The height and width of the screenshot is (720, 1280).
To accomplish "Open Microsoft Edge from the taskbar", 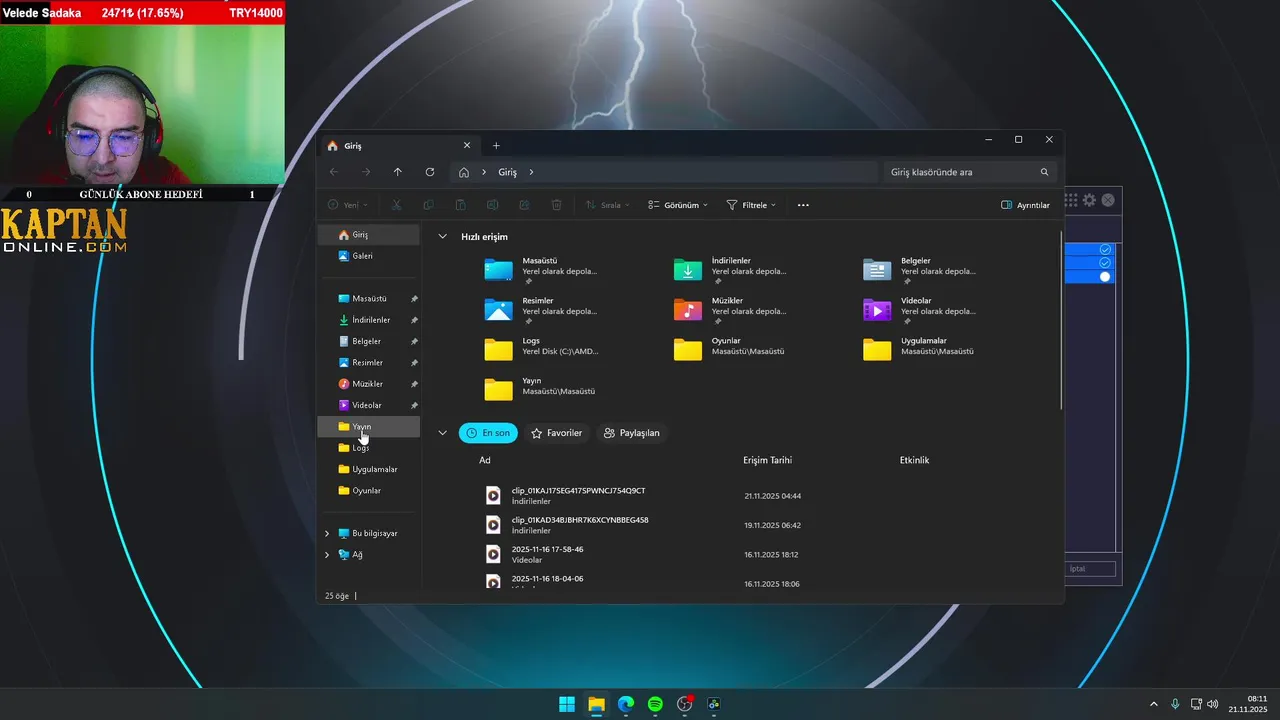I will (x=626, y=704).
